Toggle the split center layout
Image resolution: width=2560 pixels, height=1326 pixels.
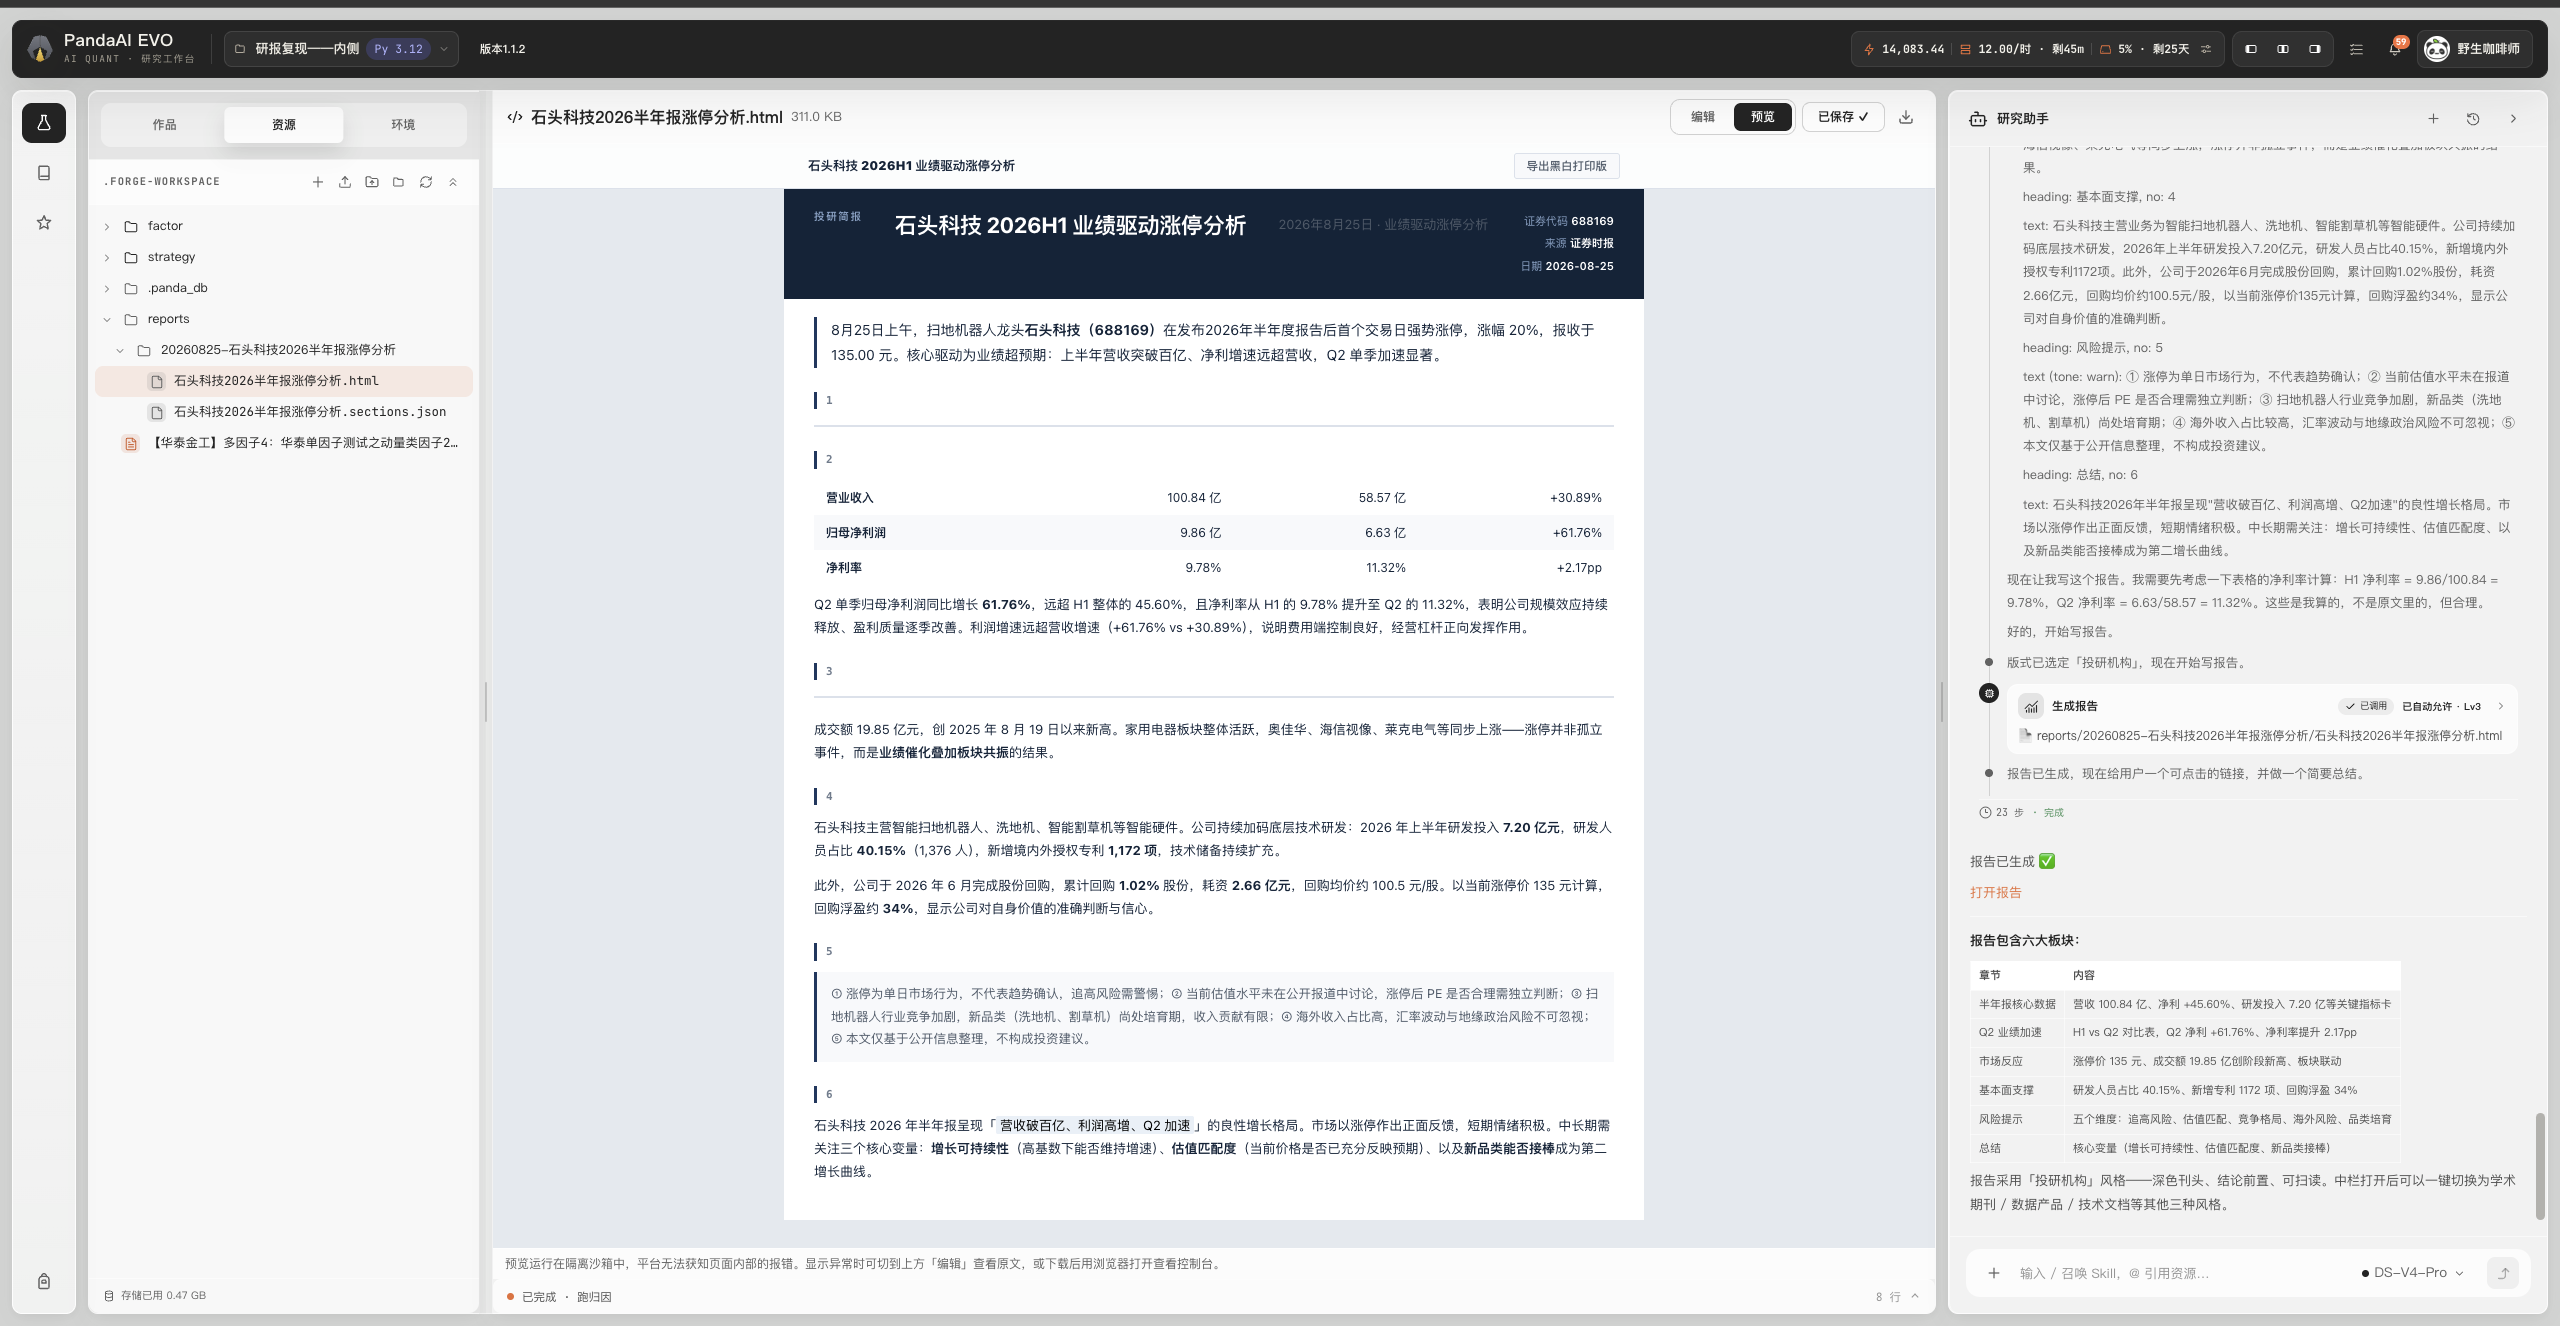2283,49
